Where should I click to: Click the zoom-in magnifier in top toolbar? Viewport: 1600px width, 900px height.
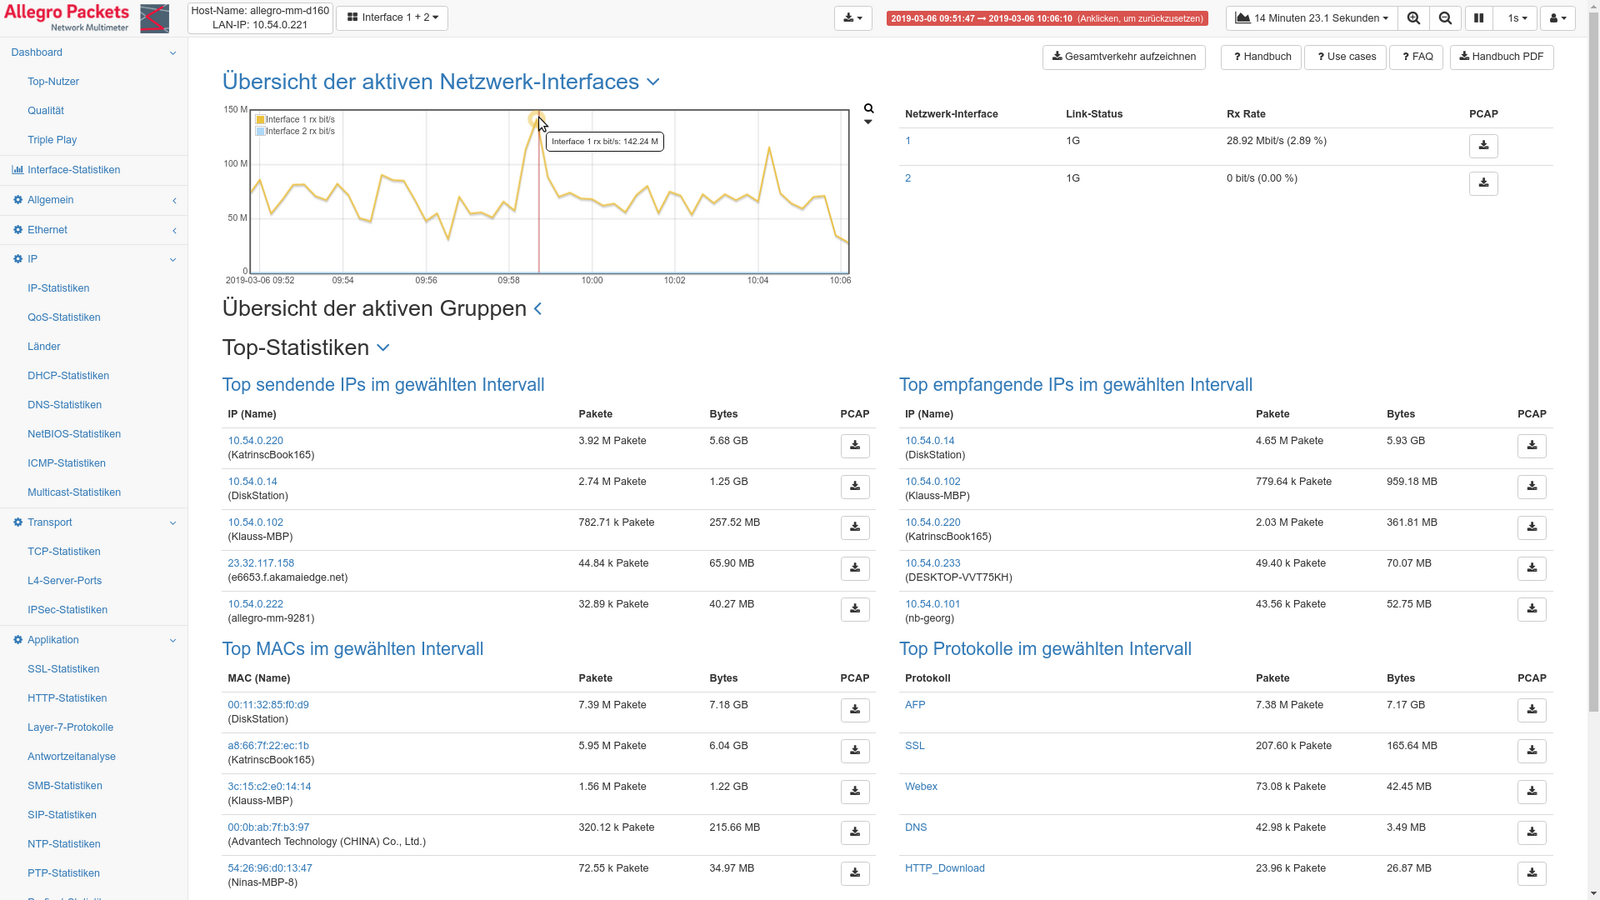pyautogui.click(x=1413, y=18)
